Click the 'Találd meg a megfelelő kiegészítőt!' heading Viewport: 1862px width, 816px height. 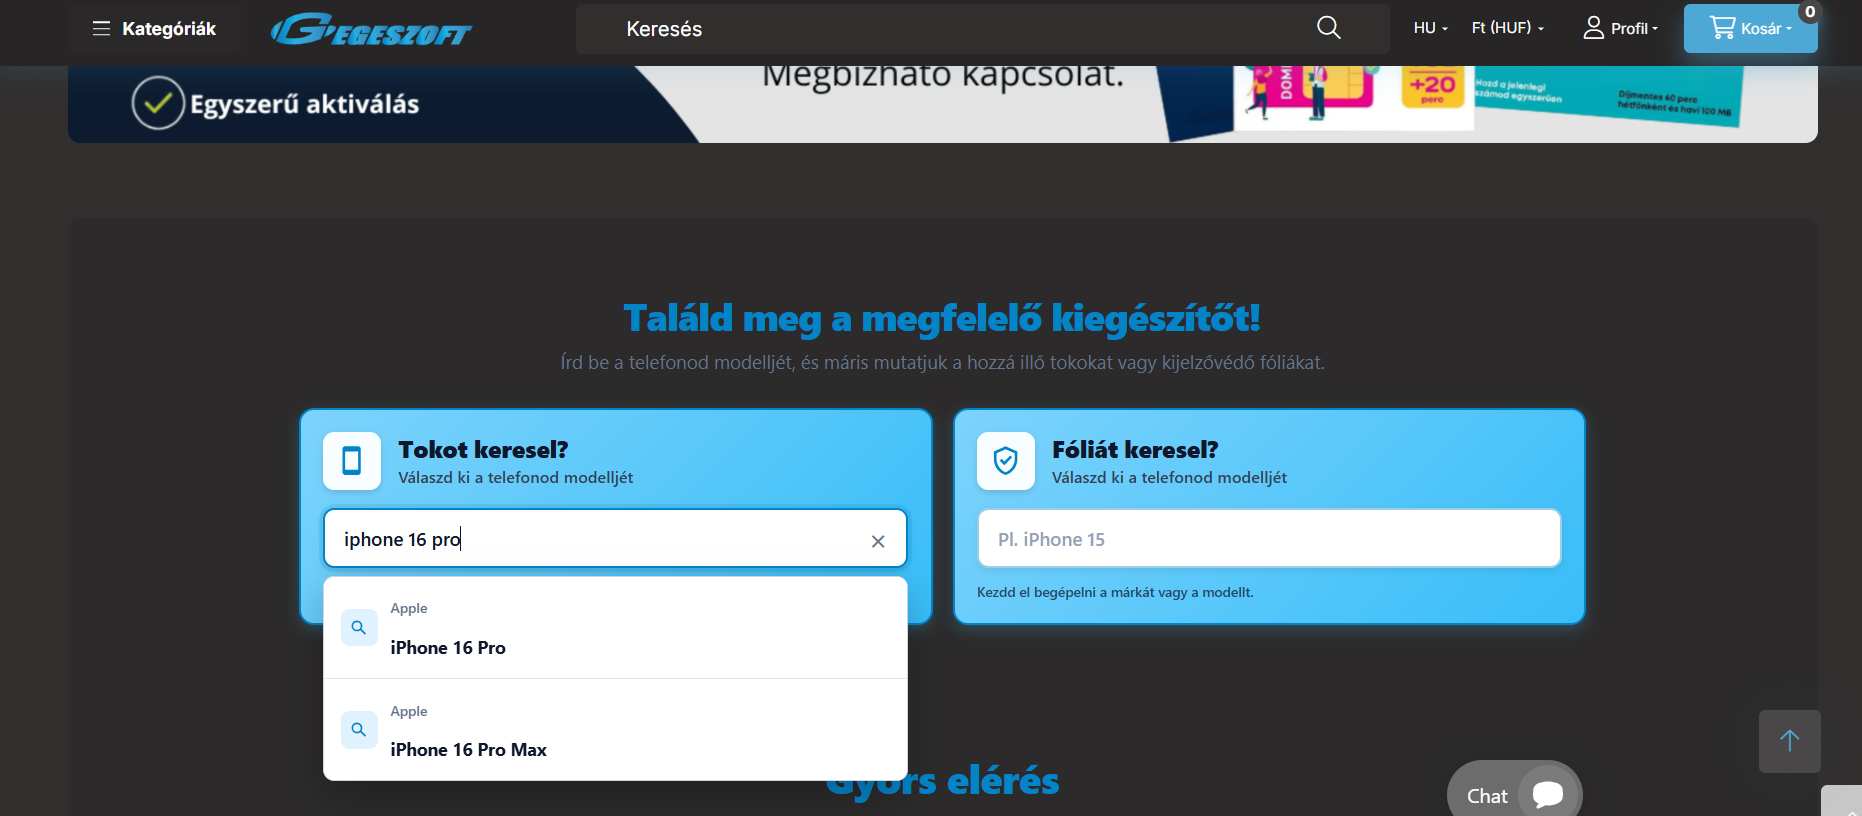pos(942,318)
